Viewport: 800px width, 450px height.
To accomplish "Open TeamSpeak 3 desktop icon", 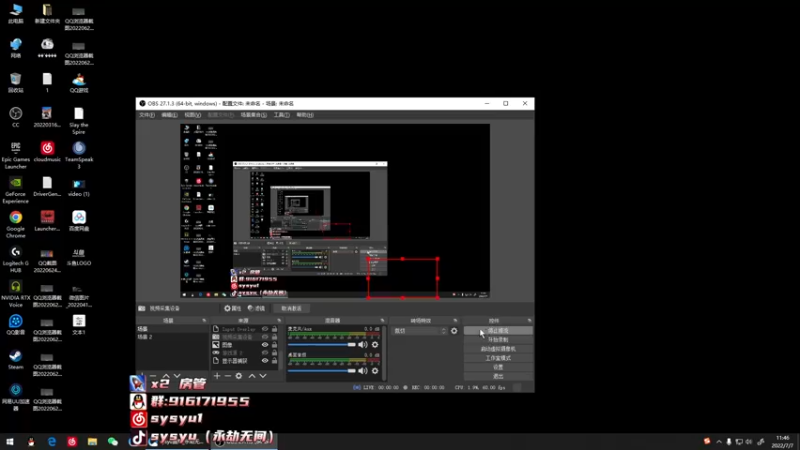I will 79,155.
